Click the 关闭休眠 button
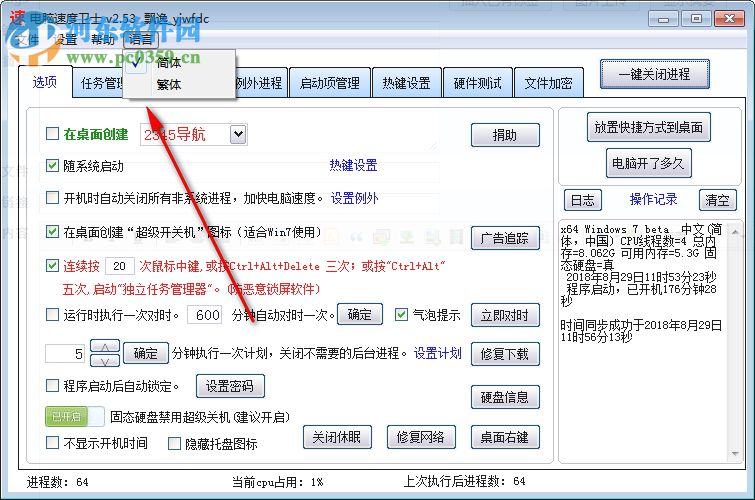 pos(337,437)
